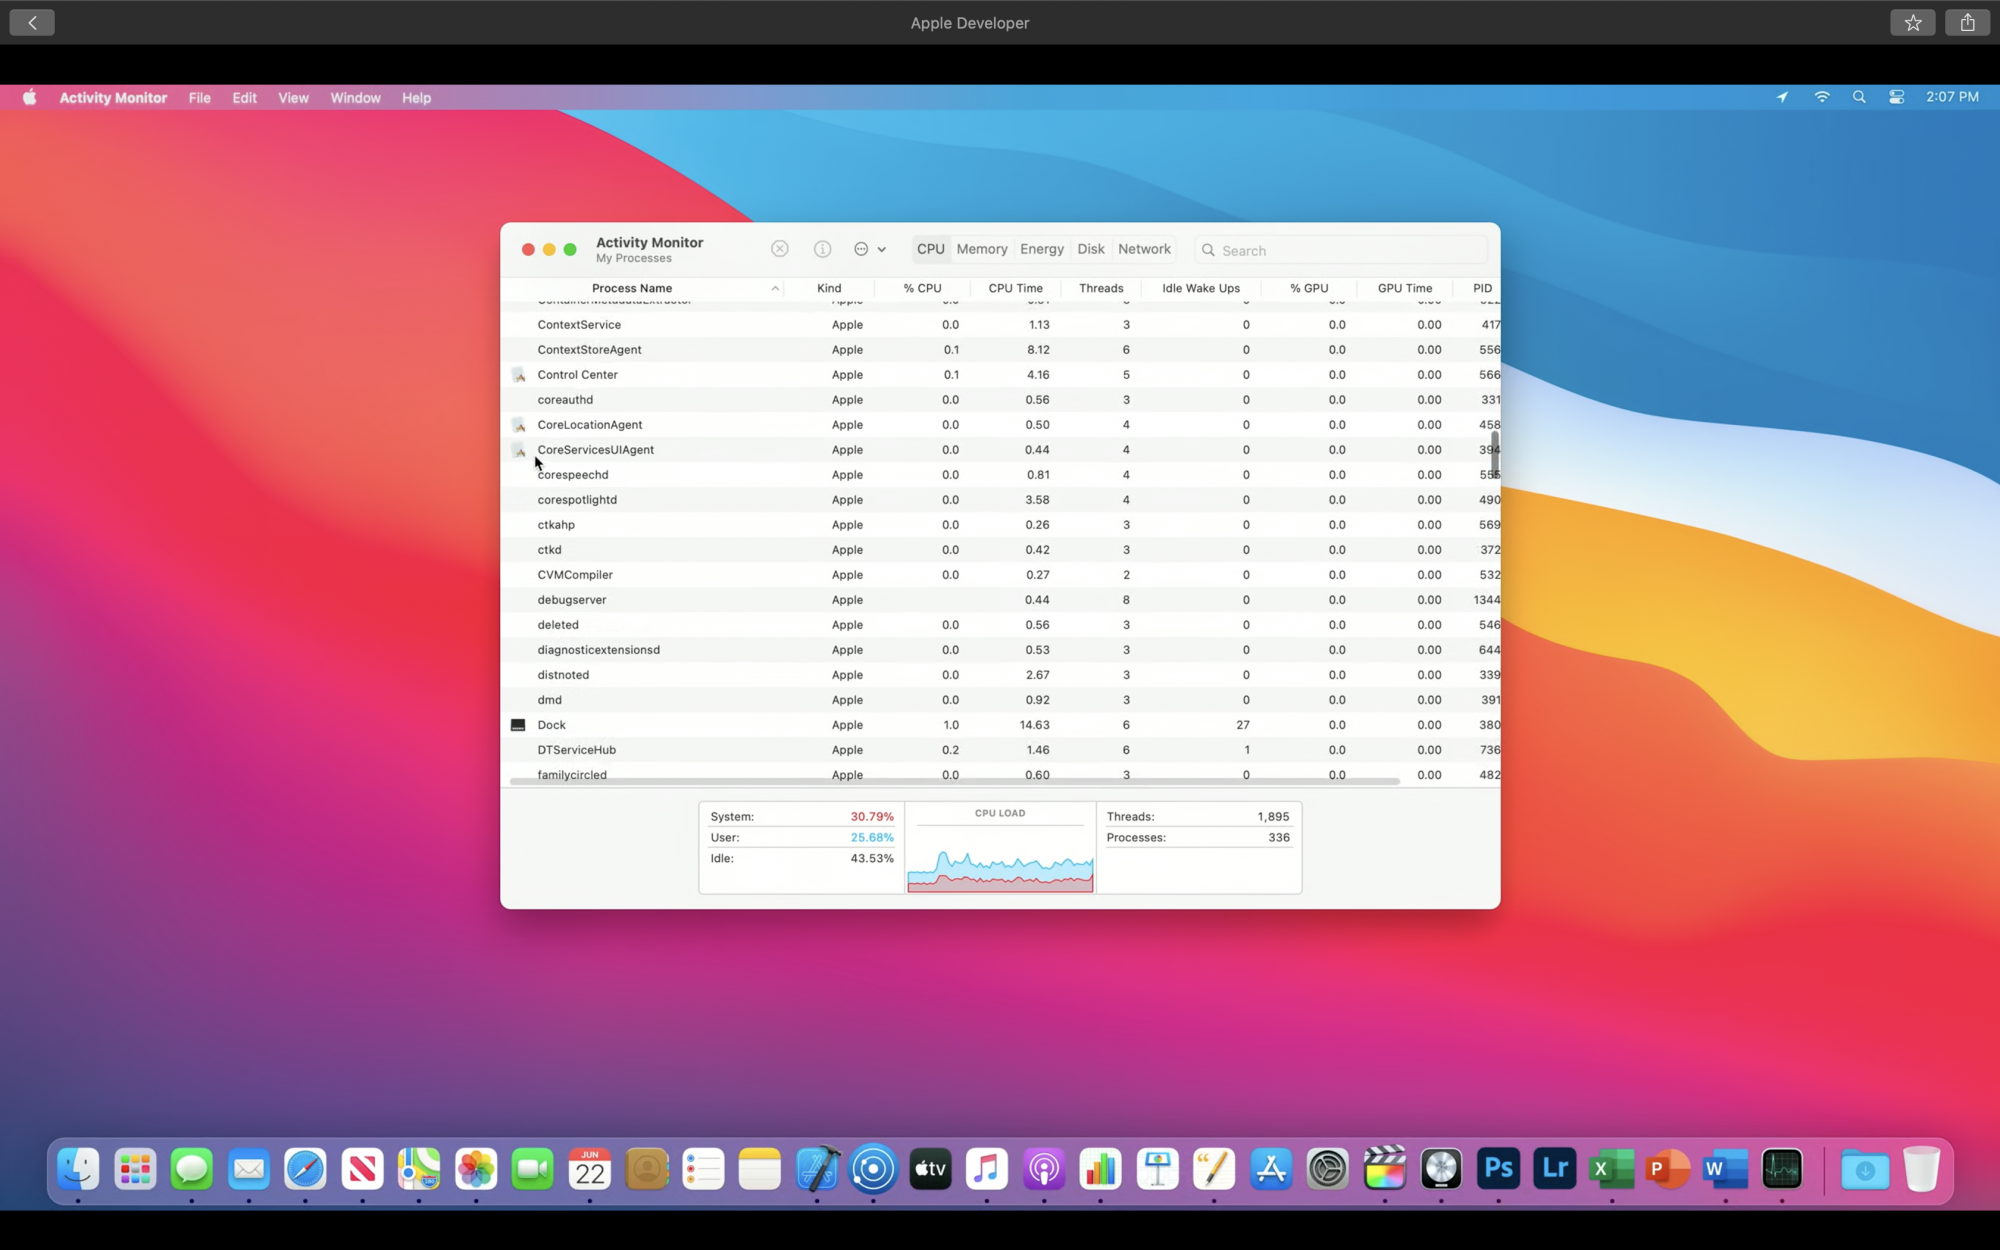
Task: Open App Store in the Dock
Action: pos(1271,1169)
